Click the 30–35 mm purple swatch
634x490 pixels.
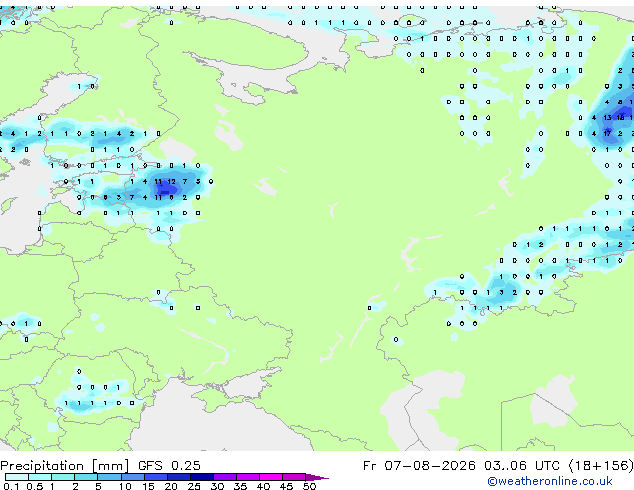coord(224,477)
